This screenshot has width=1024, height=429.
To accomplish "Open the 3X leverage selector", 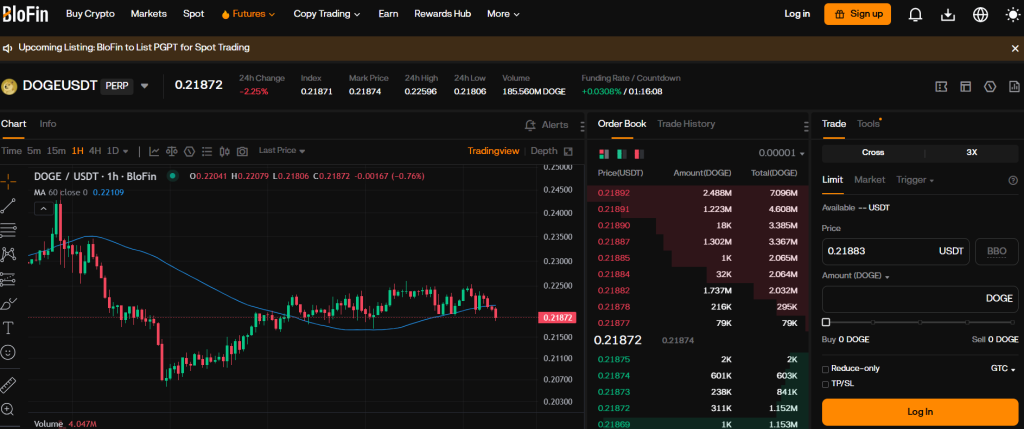I will coord(971,152).
